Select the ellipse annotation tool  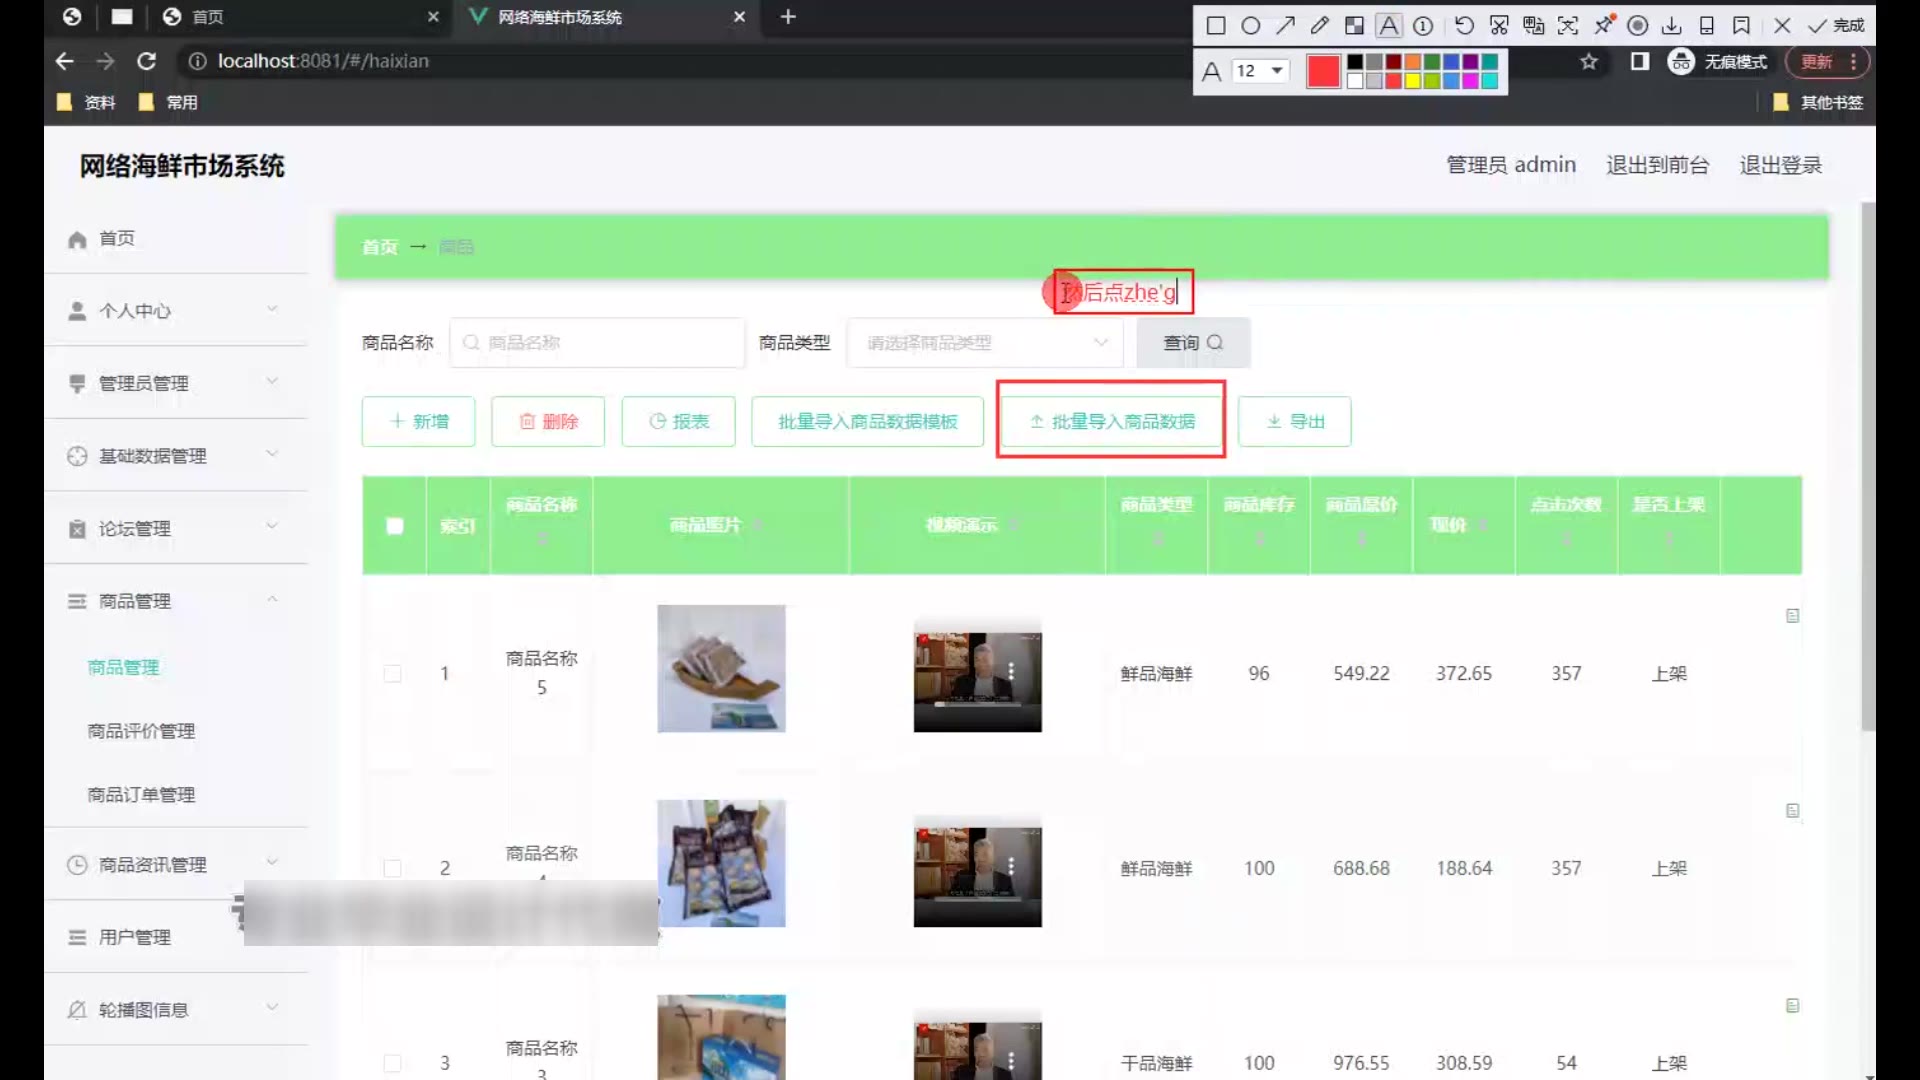pyautogui.click(x=1250, y=26)
